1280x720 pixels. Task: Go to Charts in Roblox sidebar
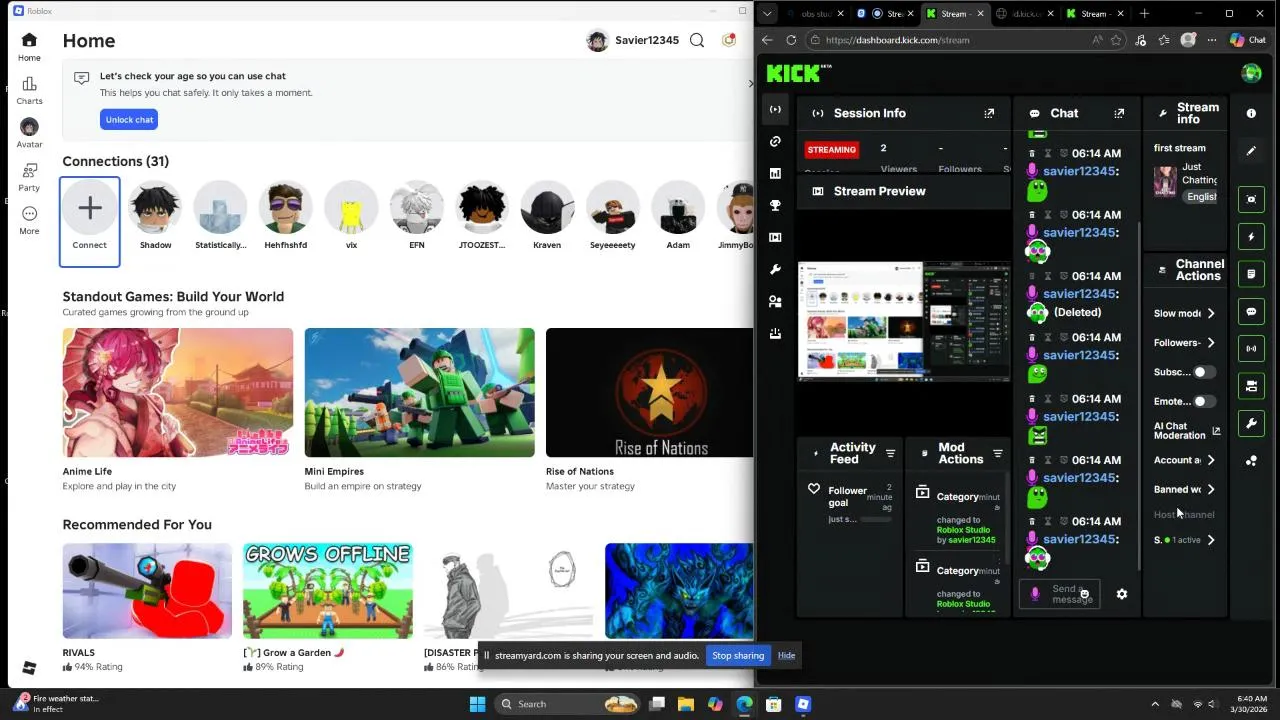click(x=29, y=90)
